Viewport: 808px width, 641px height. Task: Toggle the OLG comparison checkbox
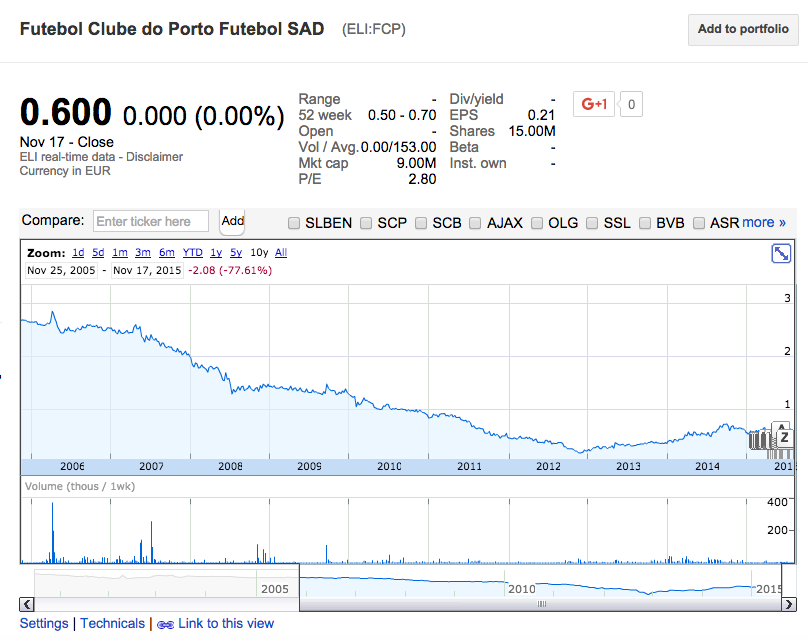point(537,223)
